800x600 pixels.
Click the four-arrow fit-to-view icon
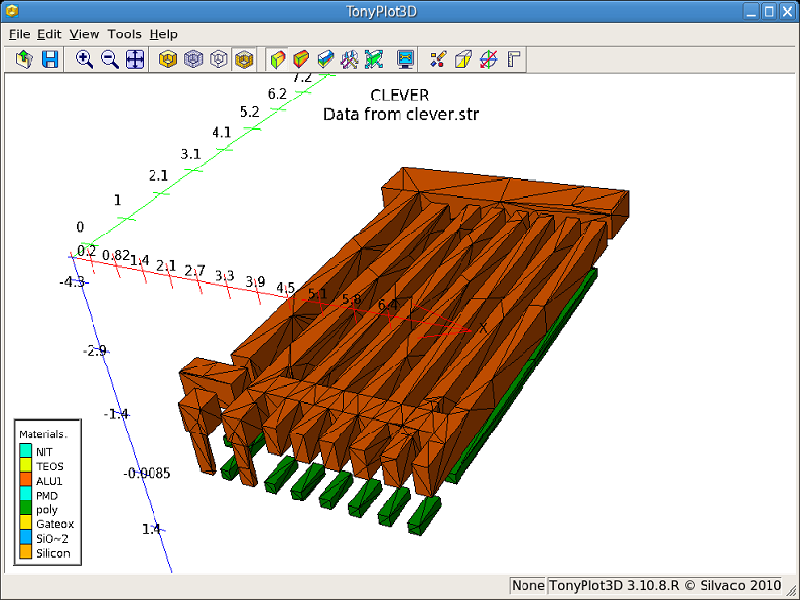(x=135, y=59)
